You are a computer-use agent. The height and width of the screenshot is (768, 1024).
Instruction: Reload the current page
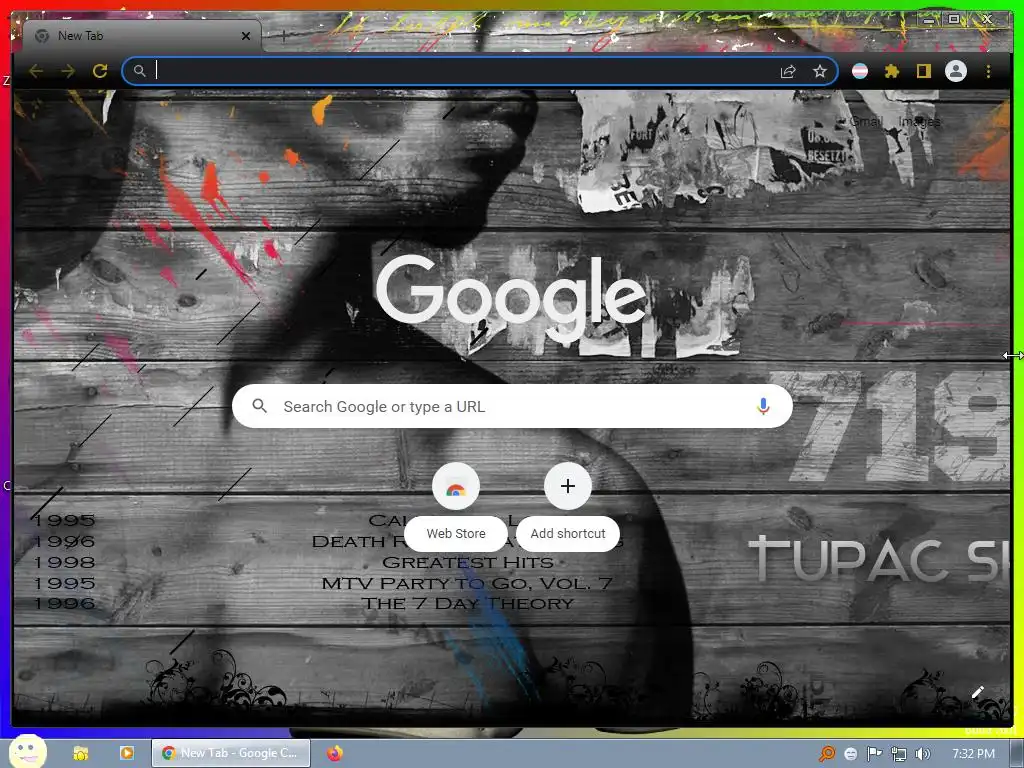pos(100,71)
